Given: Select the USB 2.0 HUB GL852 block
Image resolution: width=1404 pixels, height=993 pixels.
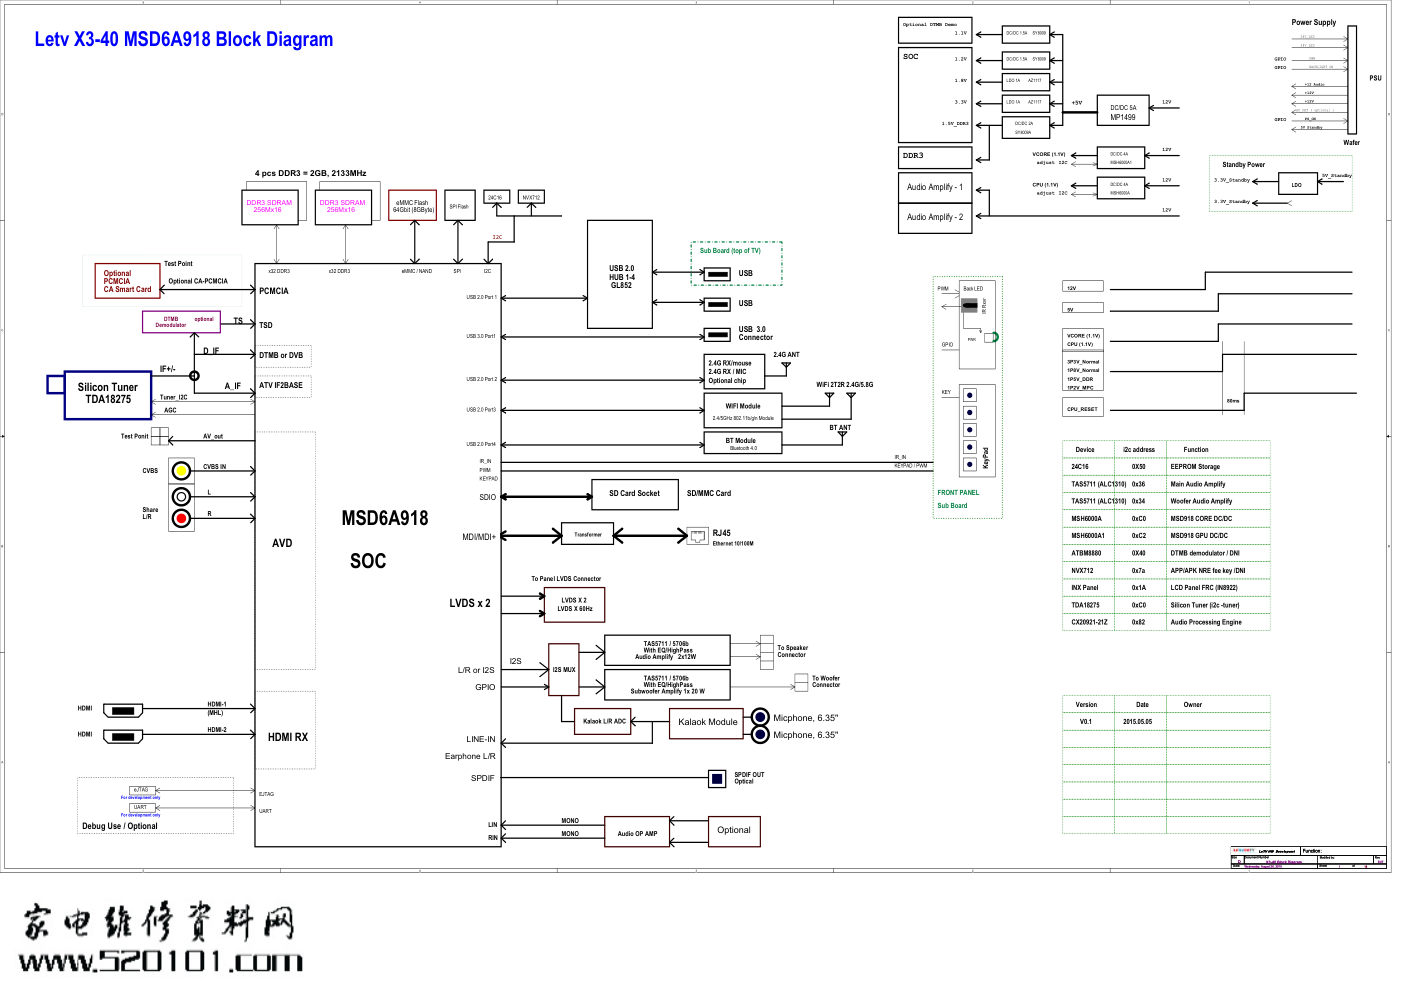Looking at the screenshot, I should point(620,275).
